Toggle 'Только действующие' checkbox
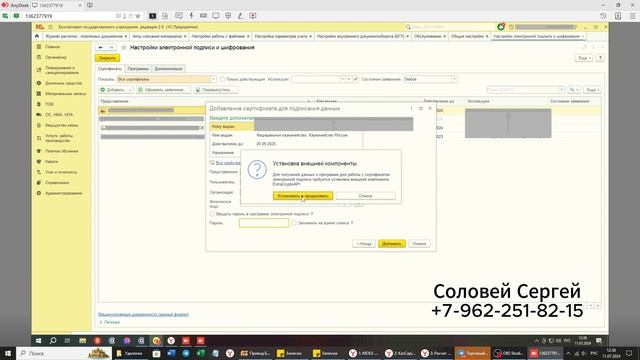This screenshot has width=640, height=360. (222, 79)
